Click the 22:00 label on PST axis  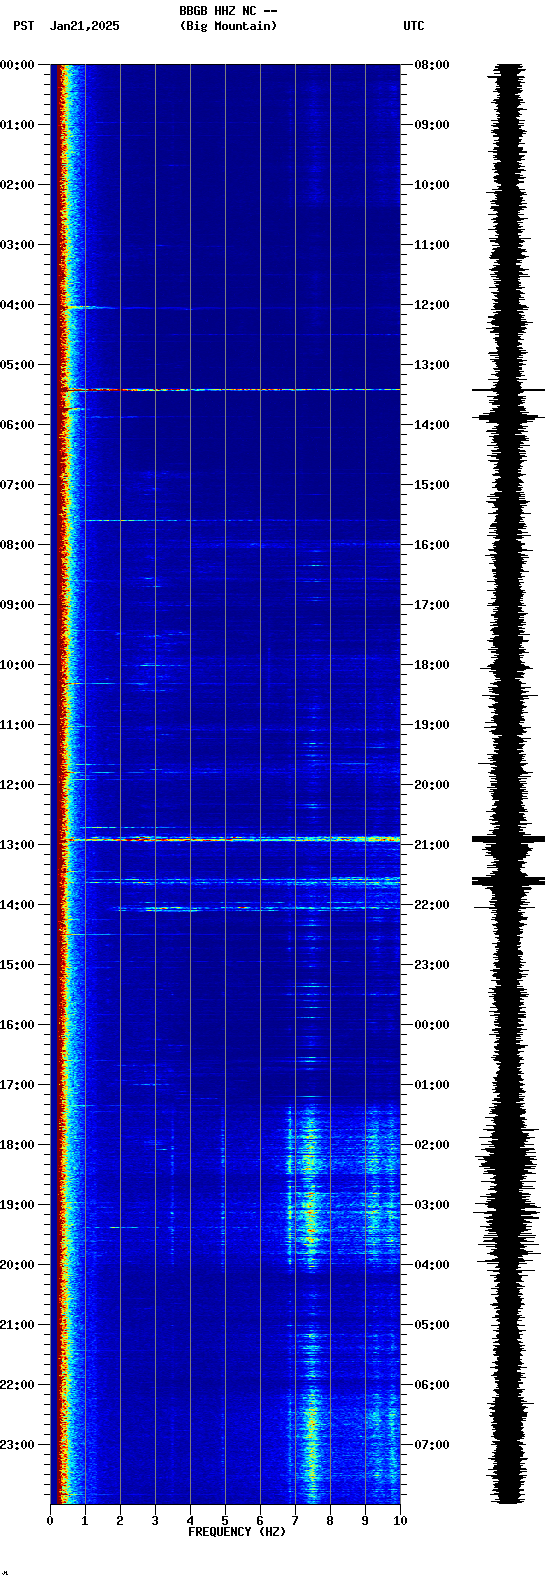point(17,1385)
